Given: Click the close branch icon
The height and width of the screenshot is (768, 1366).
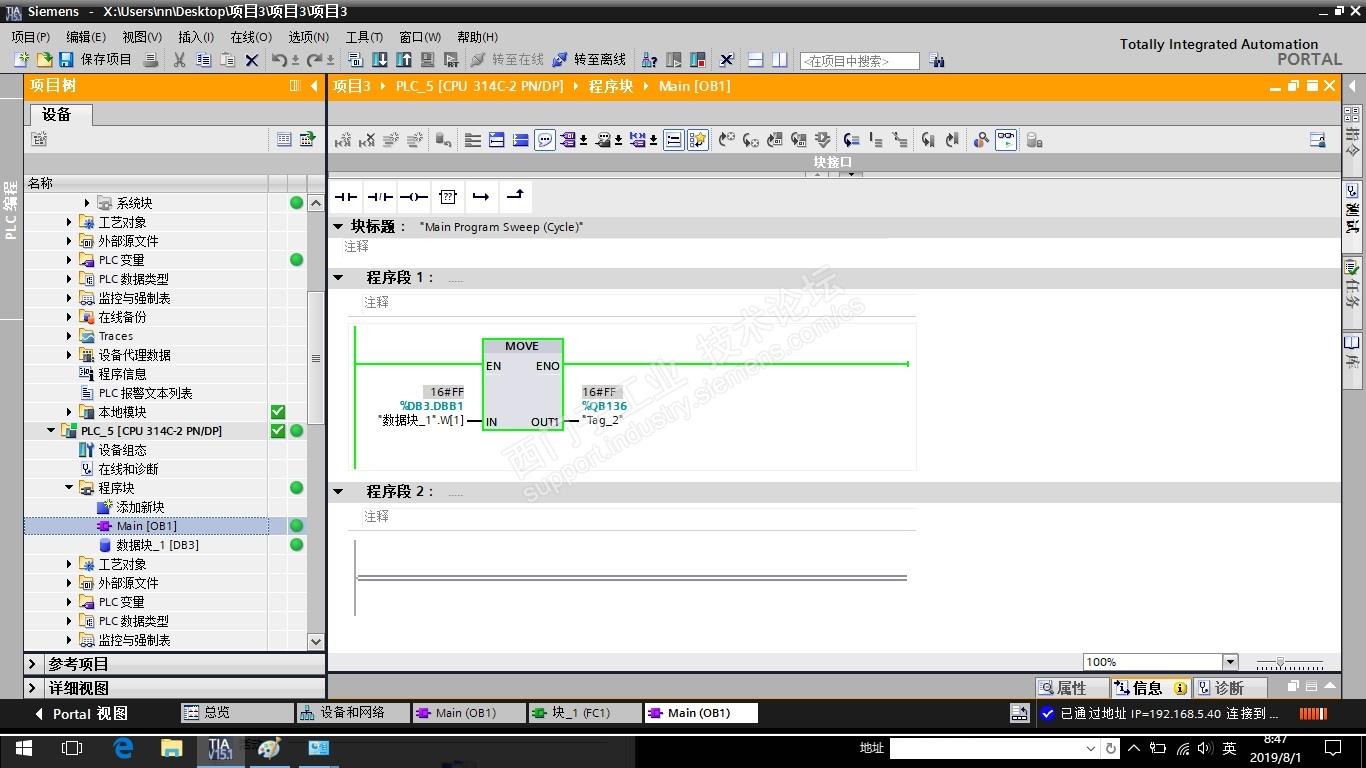Looking at the screenshot, I should click(x=515, y=196).
